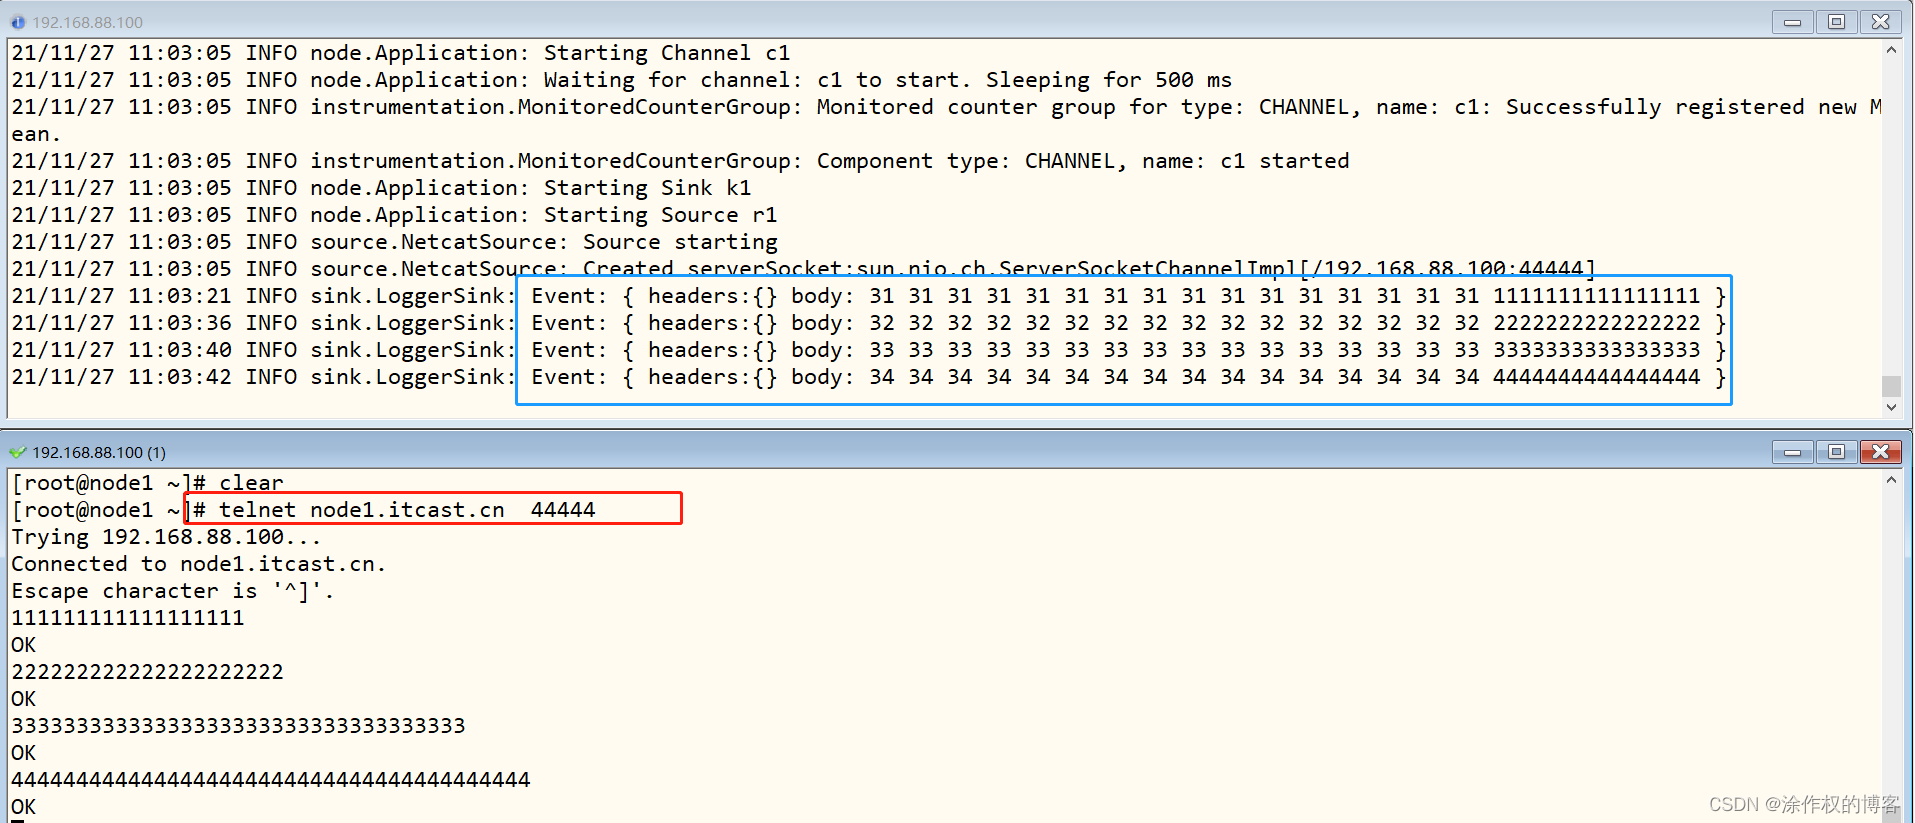Minimize the 192.168.88.100 (1) terminal window
Screen dimensions: 1915x823
[1792, 452]
